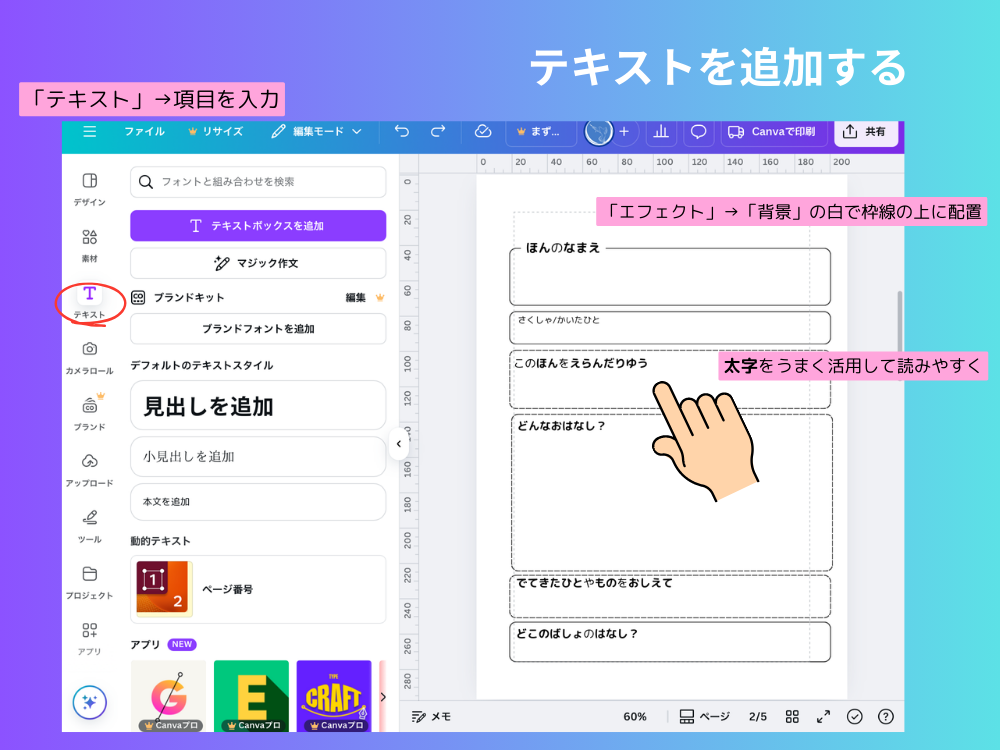The width and height of the screenshot is (1000, 750).
Task: Open the 素材 (Elements) panel
Action: click(90, 239)
